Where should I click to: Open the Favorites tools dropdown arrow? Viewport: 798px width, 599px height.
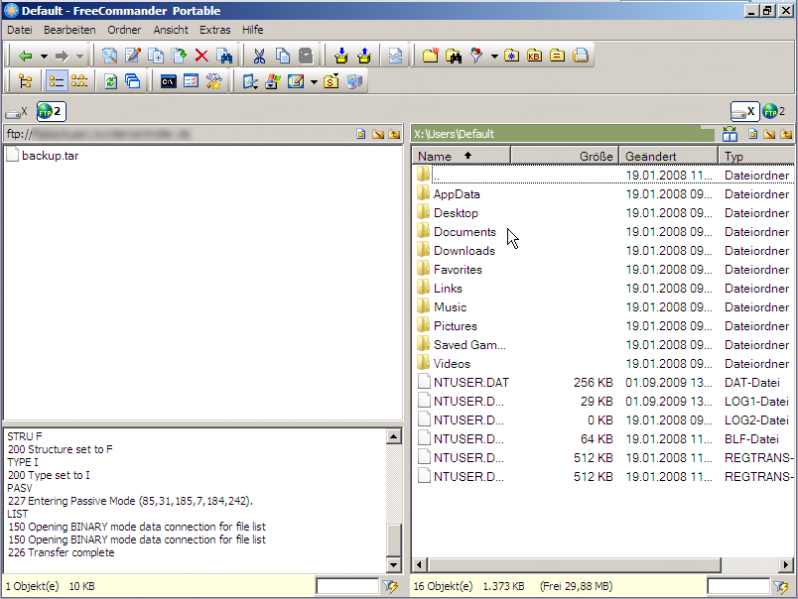314,81
